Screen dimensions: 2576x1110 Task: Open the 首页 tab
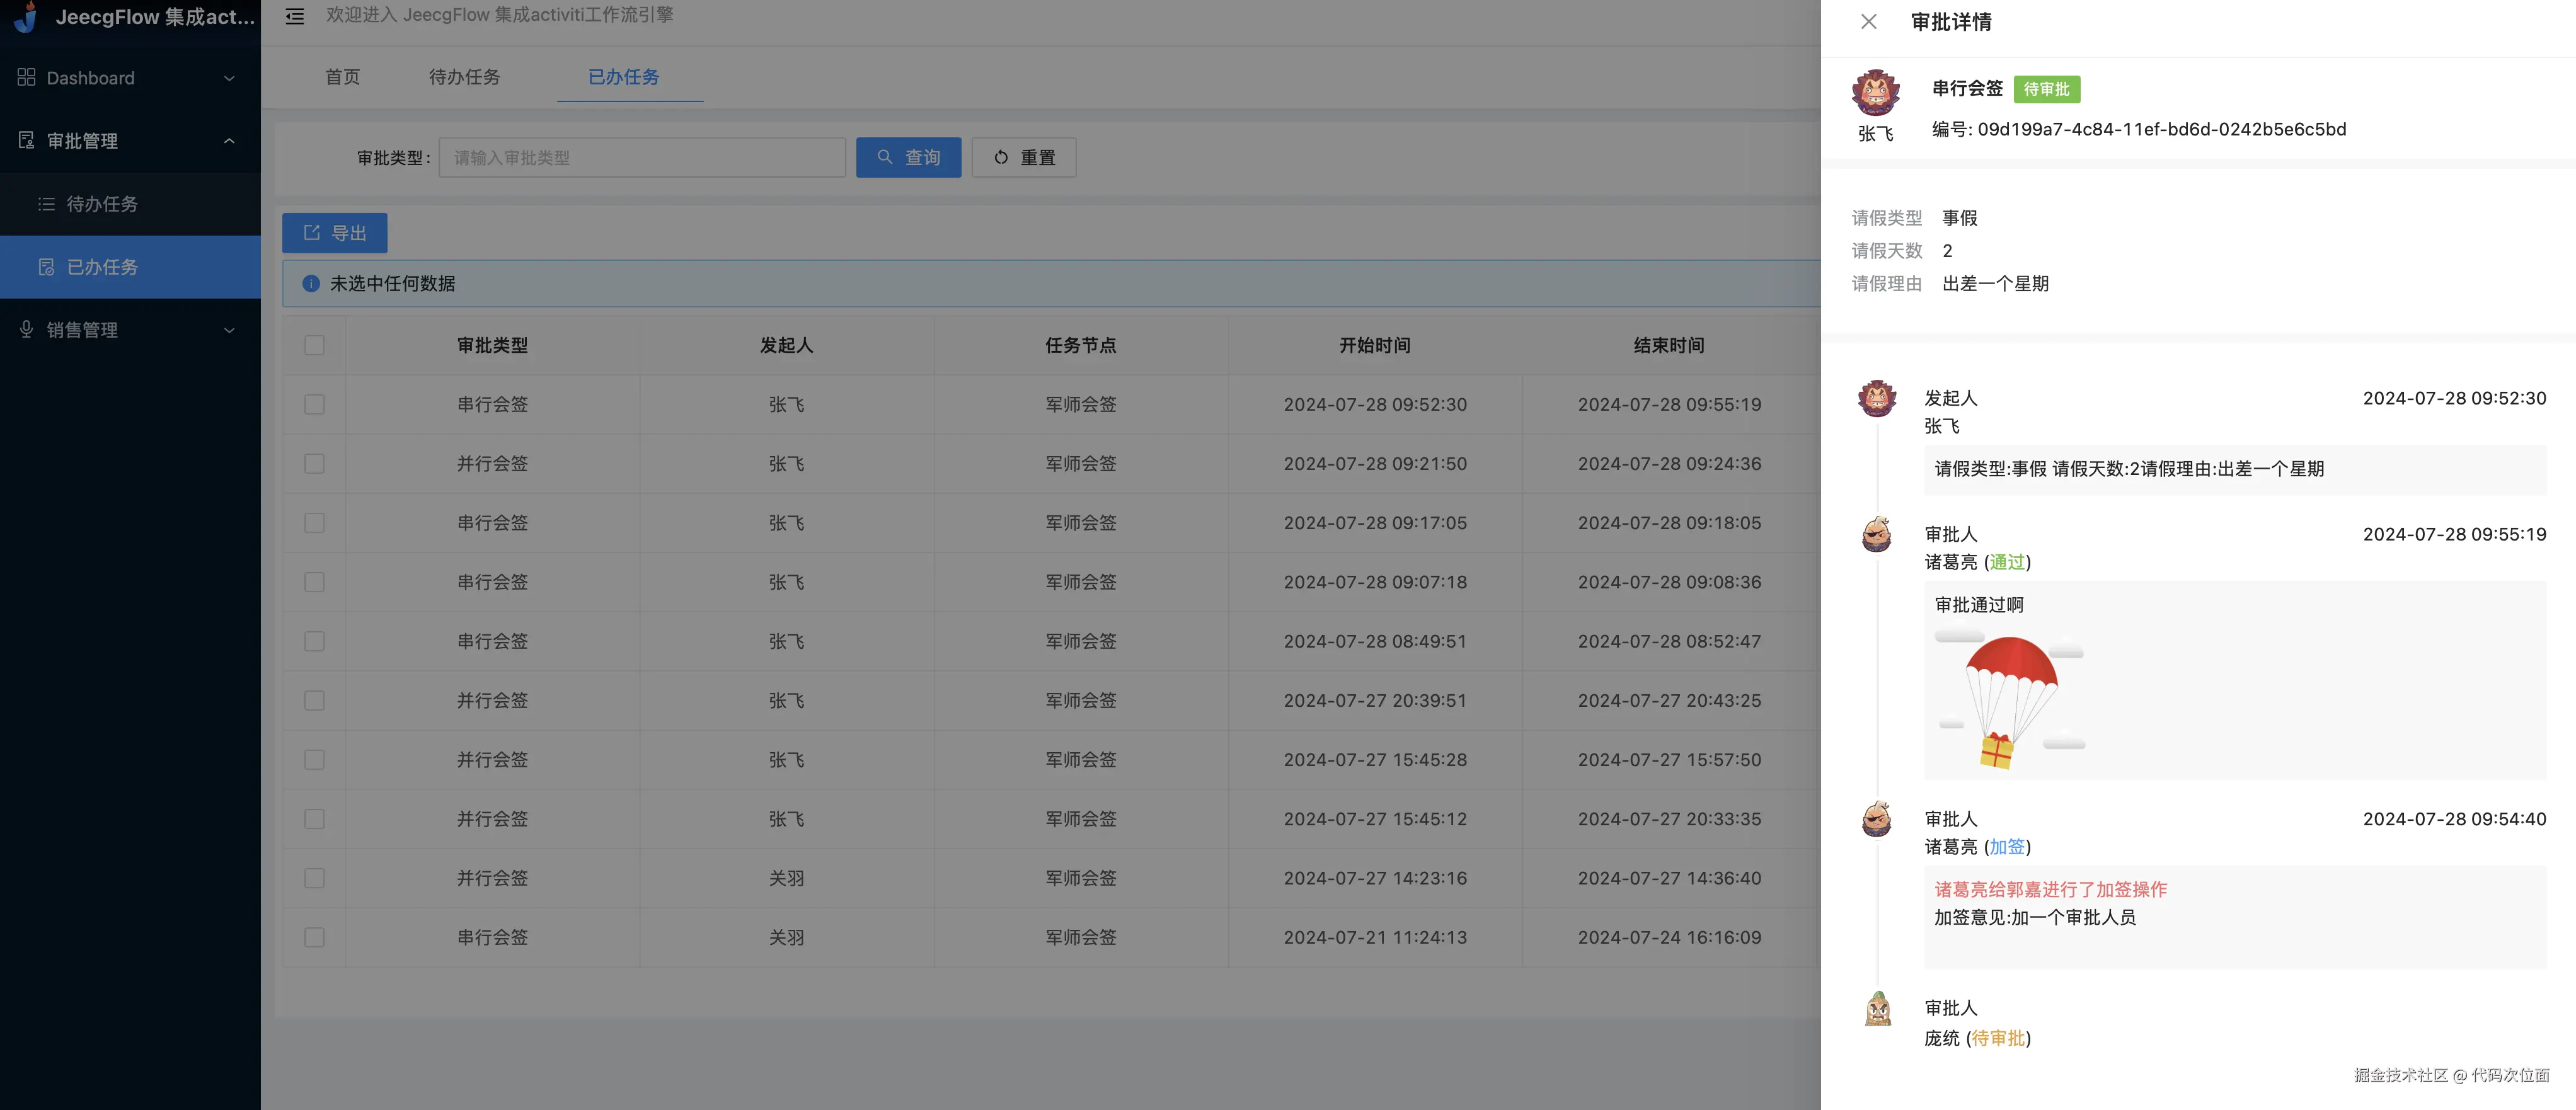coord(342,77)
